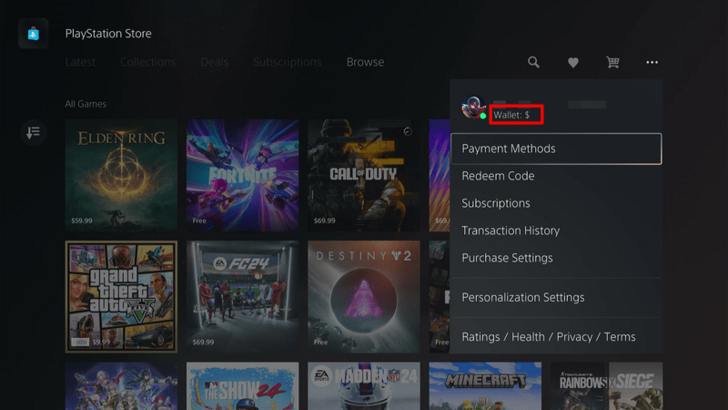
Task: Open the Rainbow Six Siege tile
Action: pos(606,386)
